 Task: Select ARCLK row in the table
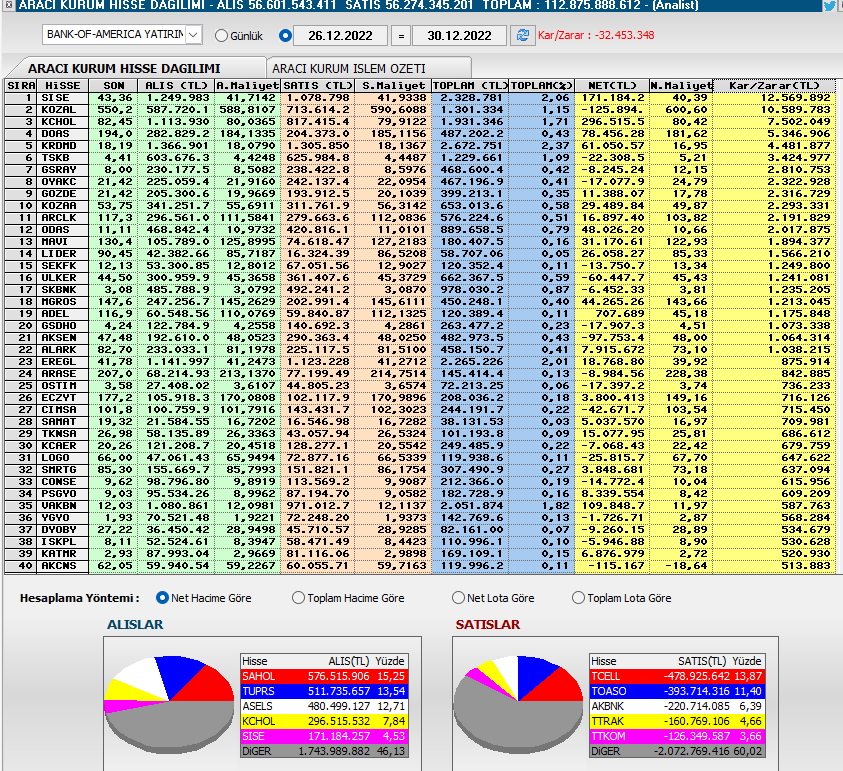tap(420, 218)
